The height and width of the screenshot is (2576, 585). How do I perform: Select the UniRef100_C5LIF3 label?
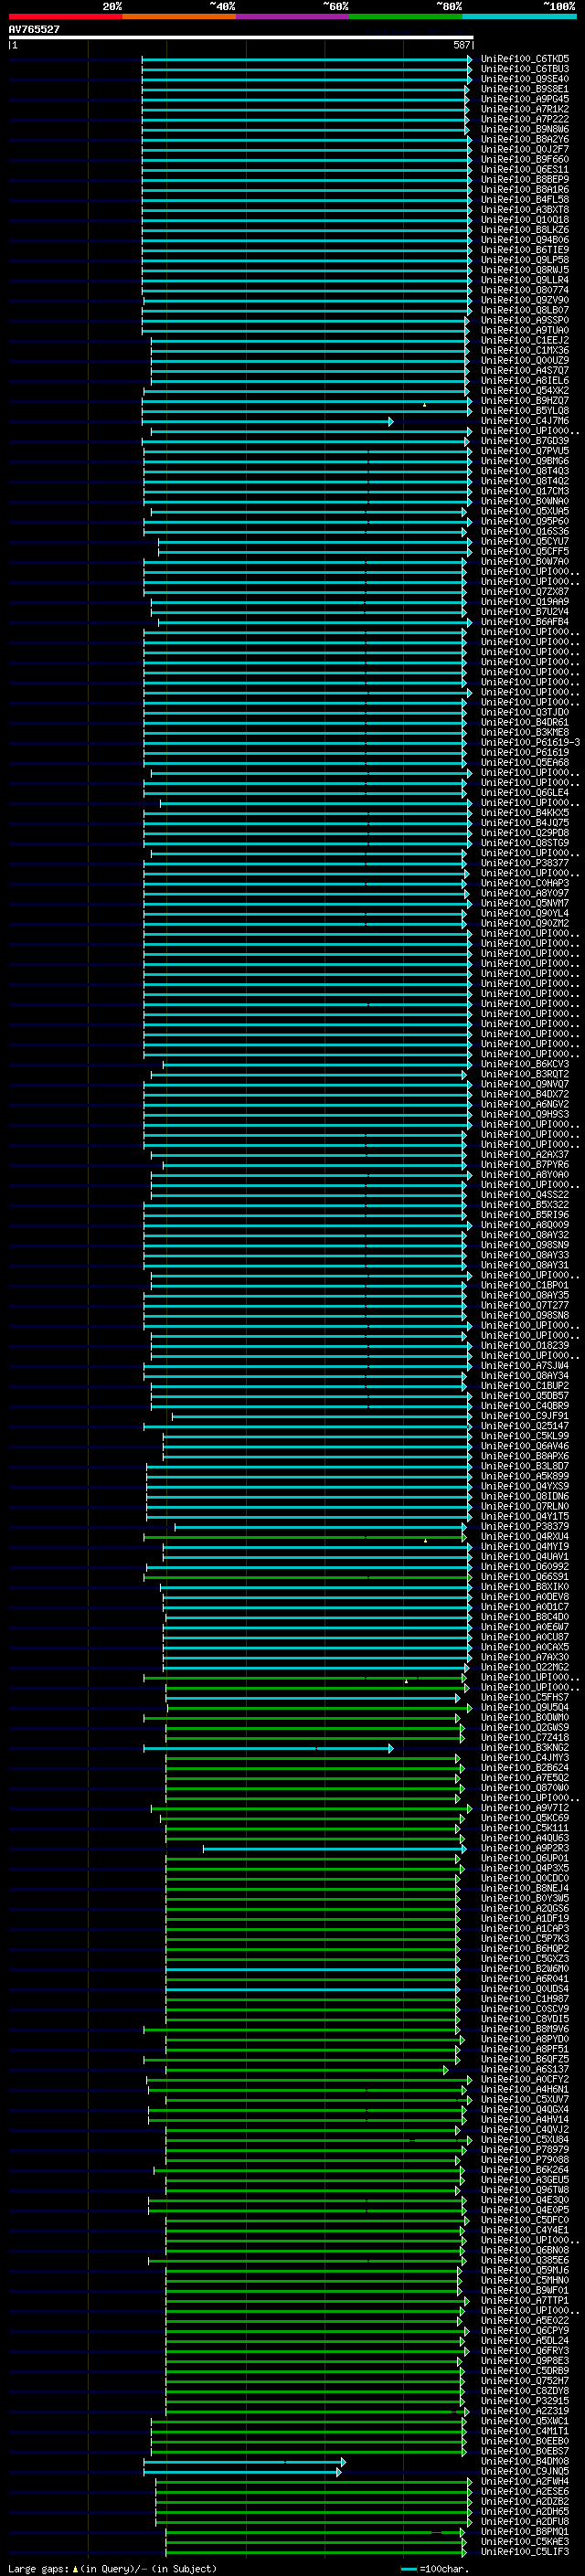(525, 2550)
